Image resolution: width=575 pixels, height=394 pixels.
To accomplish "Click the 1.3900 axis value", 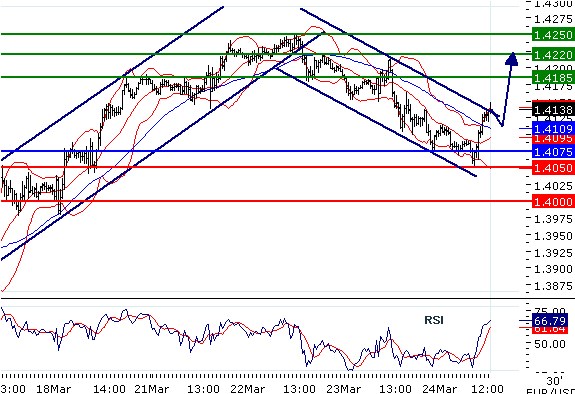I will [x=553, y=269].
